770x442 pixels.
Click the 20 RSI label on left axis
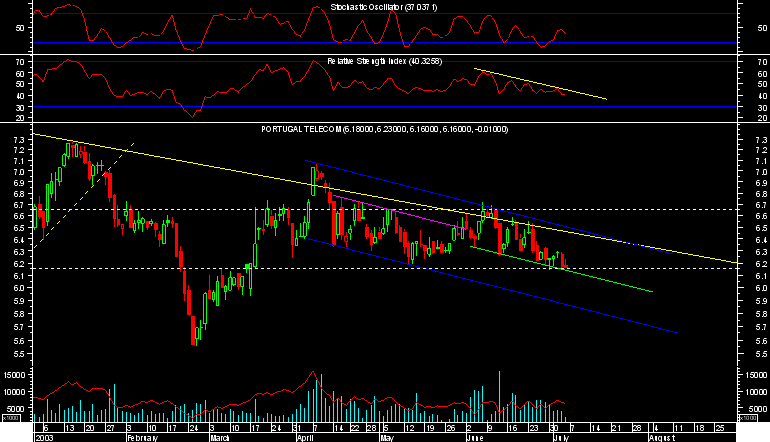point(20,118)
